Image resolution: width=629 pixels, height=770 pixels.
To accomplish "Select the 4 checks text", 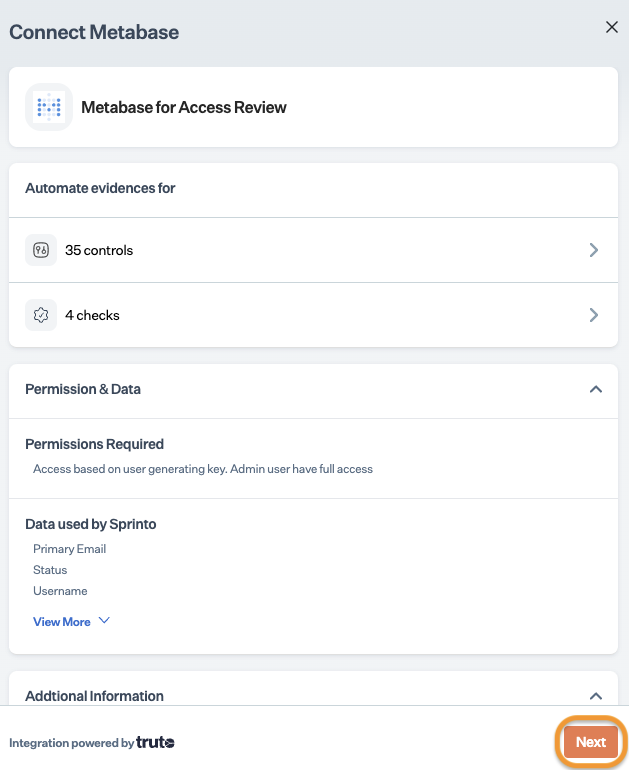I will point(92,315).
